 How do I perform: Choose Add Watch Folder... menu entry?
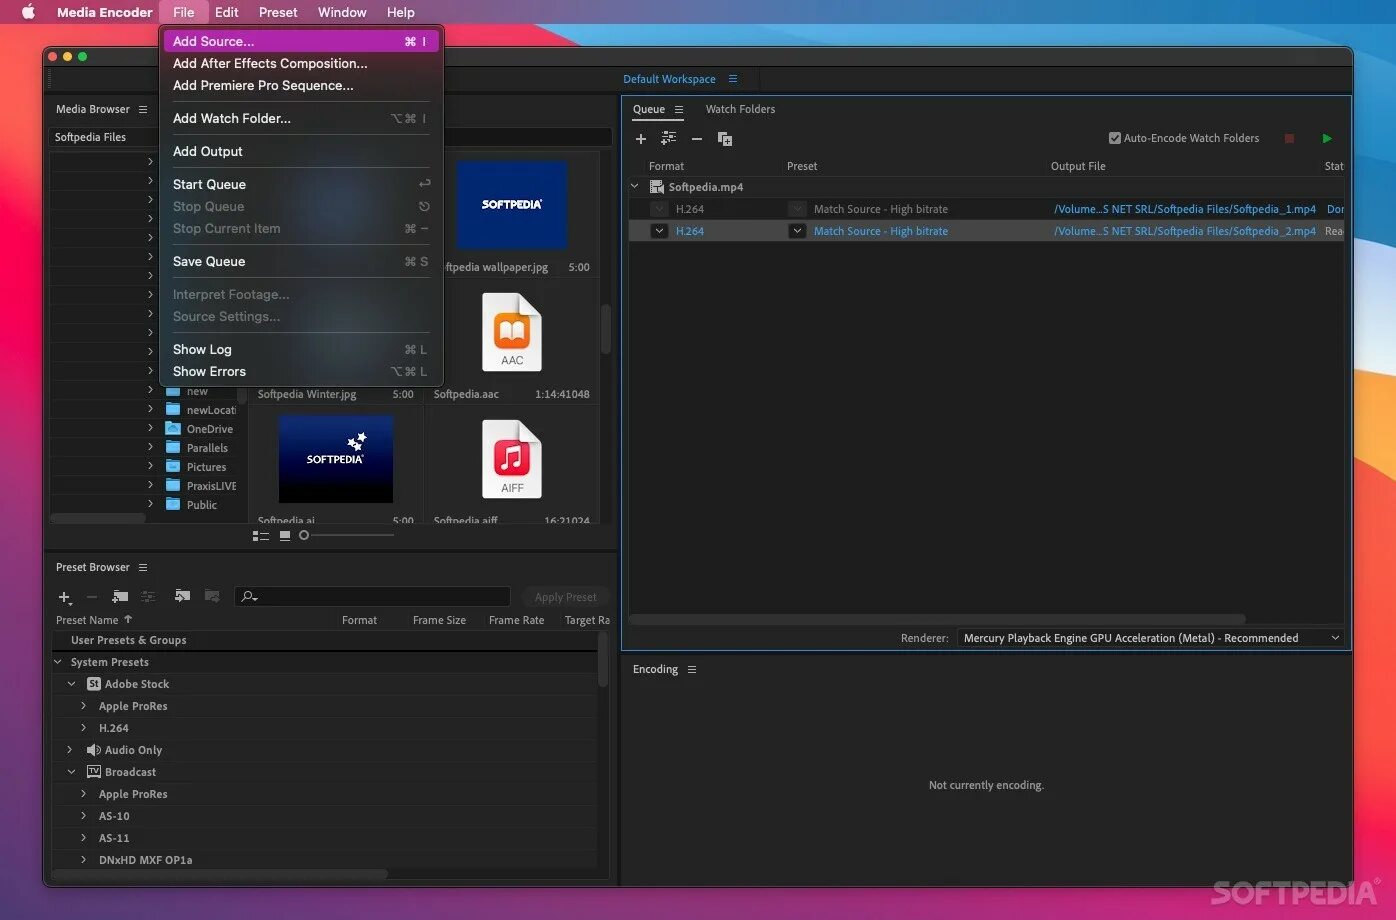coord(301,118)
